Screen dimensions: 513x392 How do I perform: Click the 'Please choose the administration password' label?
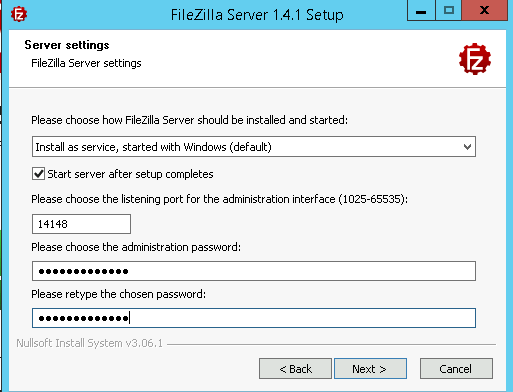(x=136, y=247)
